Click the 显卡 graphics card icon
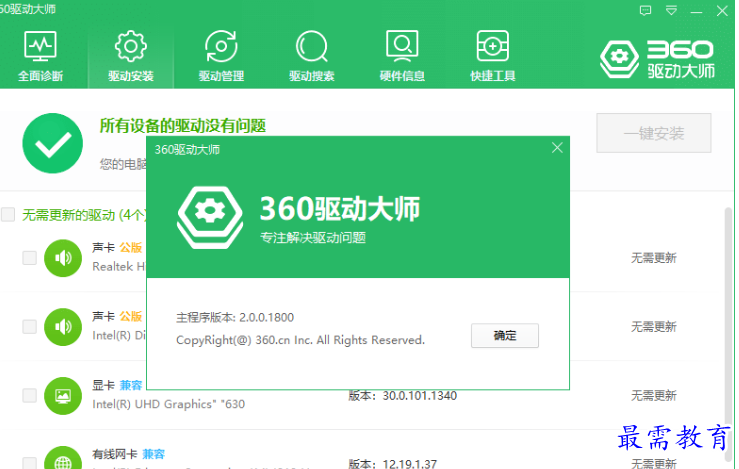The width and height of the screenshot is (739, 469). [63, 395]
